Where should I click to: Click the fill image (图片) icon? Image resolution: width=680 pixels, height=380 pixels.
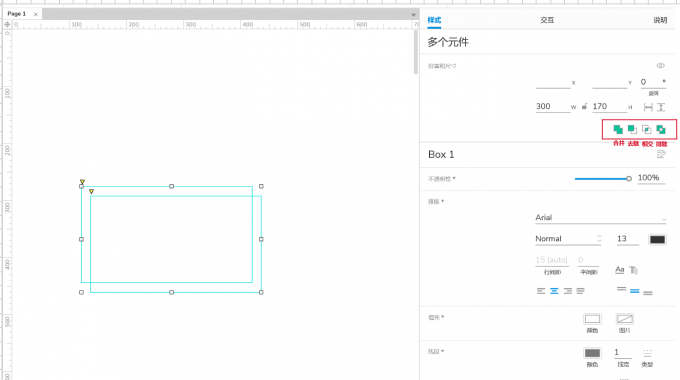[x=624, y=319]
